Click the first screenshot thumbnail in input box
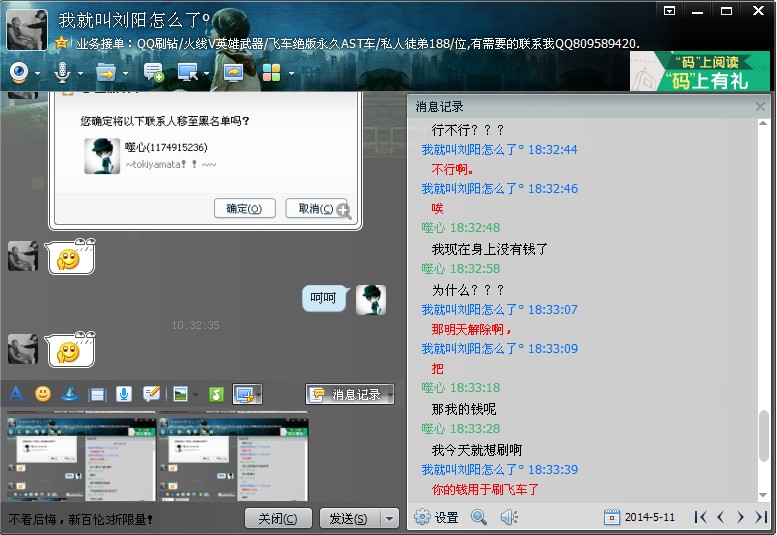The width and height of the screenshot is (777, 535). (81, 460)
